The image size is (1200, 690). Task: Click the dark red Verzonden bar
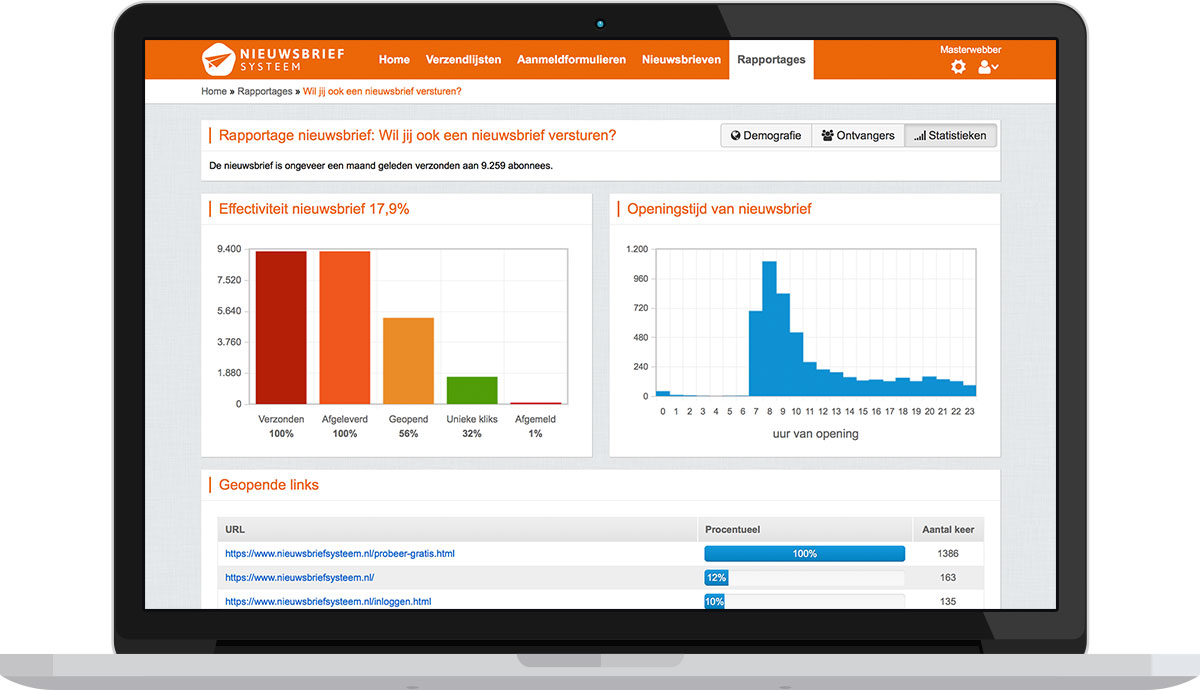(x=281, y=328)
